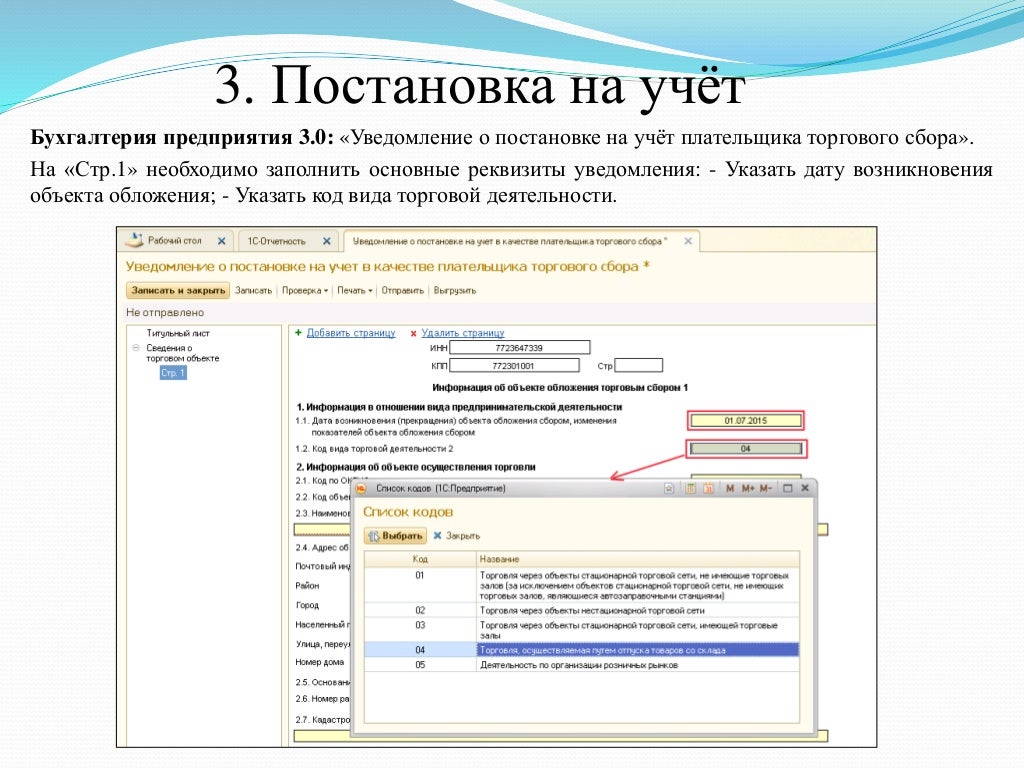Click the Записать button
1024x768 pixels.
pyautogui.click(x=253, y=290)
